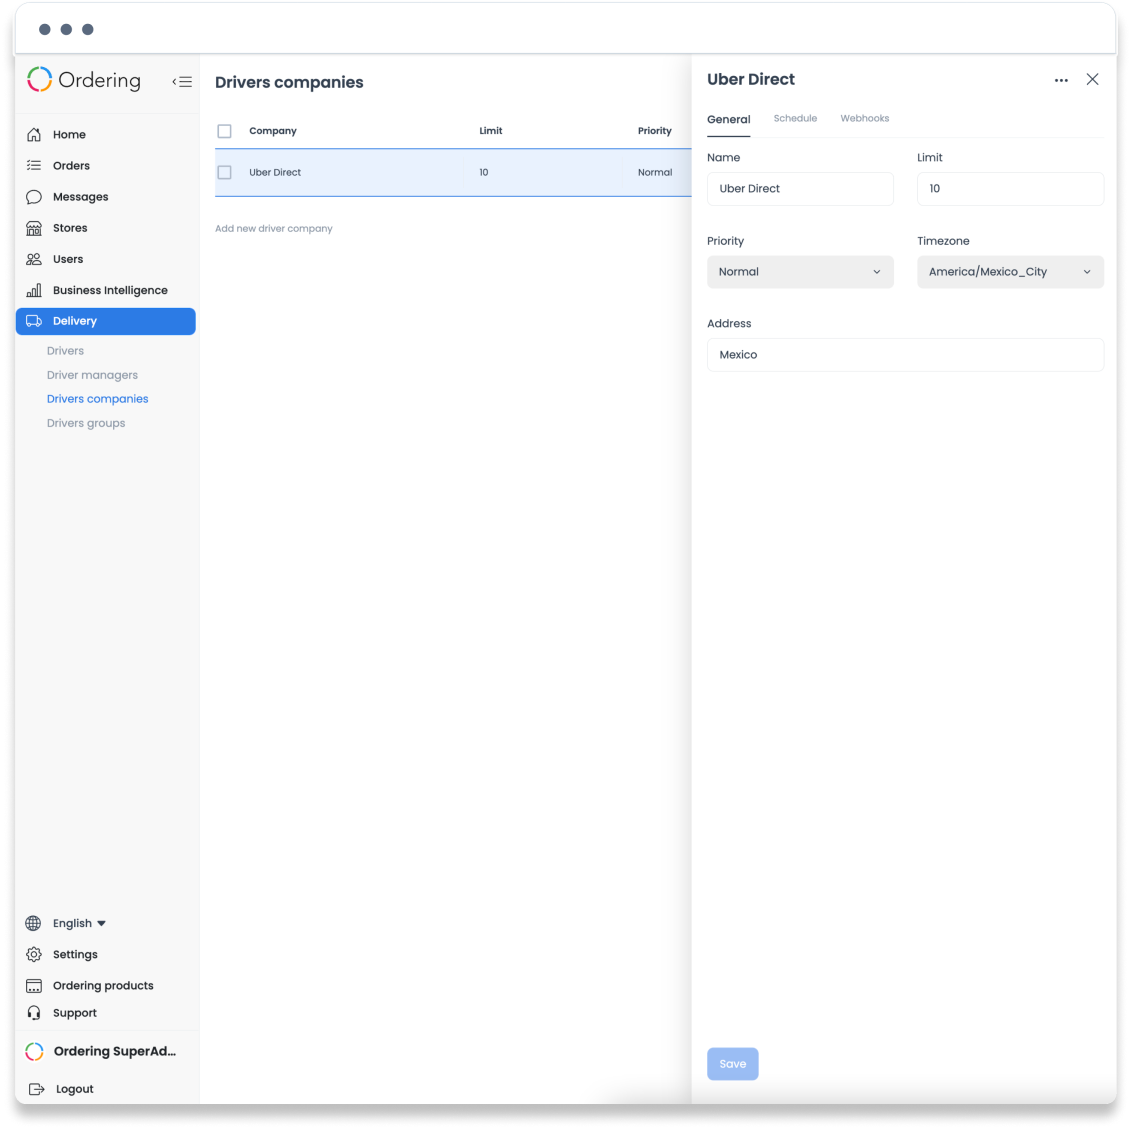This screenshot has height=1128, width=1131.
Task: Open Settings in the sidebar
Action: [75, 954]
